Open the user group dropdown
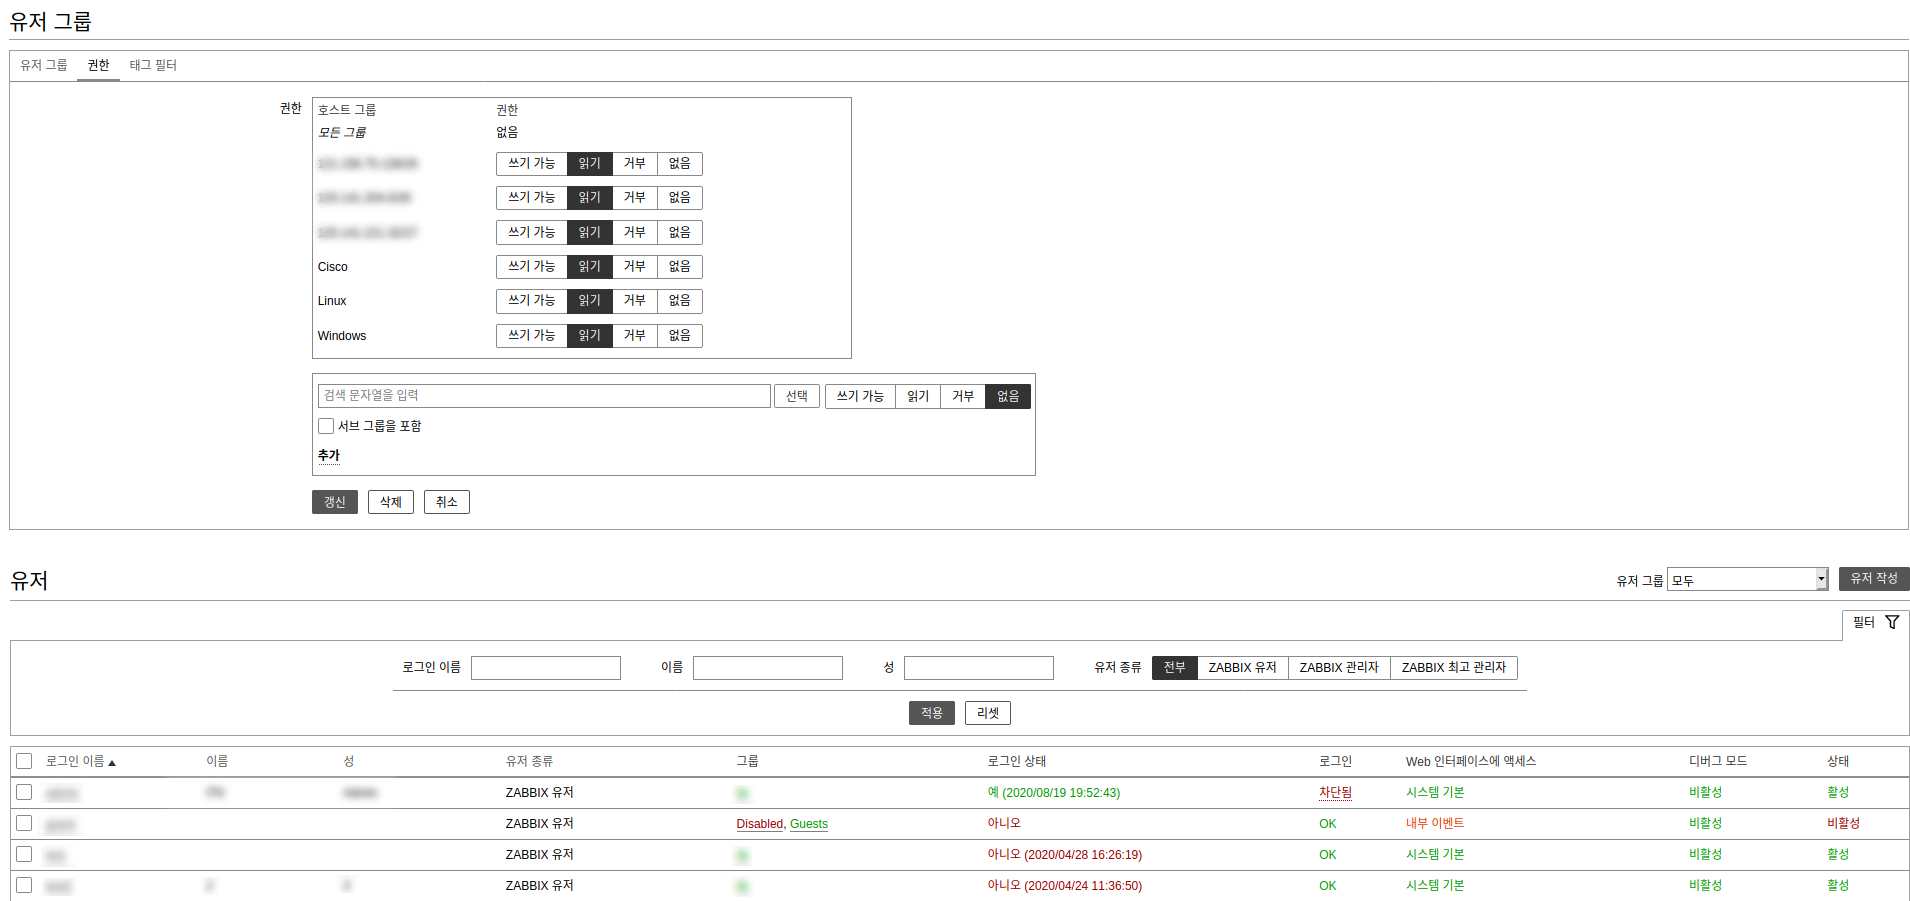1910x901 pixels. click(x=1746, y=580)
